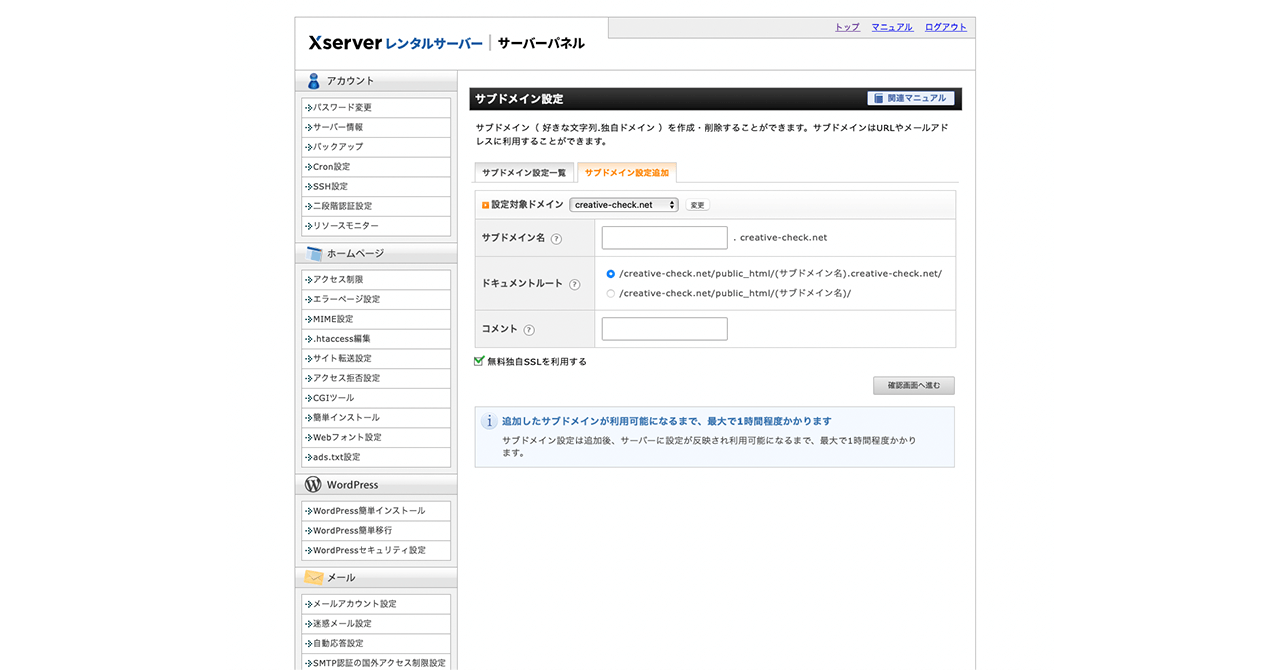The image size is (1280, 670).
Task: Click the 変更 button next to domain
Action: click(697, 205)
